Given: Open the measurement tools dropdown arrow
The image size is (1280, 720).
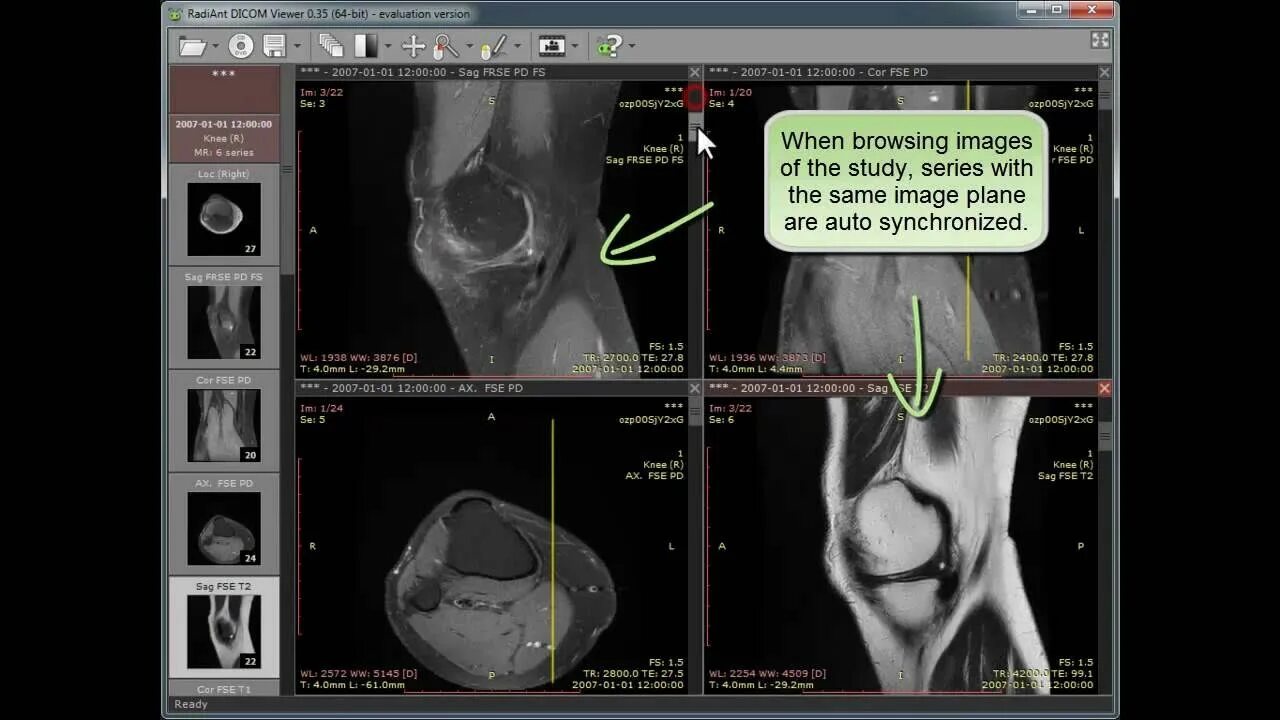Looking at the screenshot, I should tap(517, 46).
